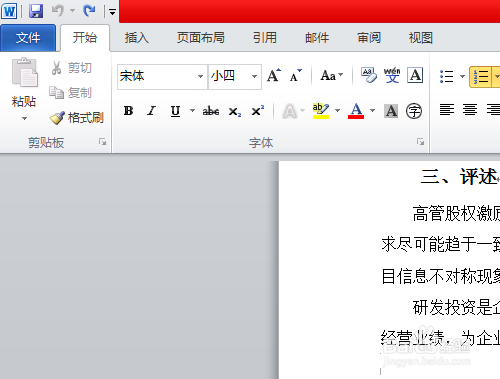Open the 审阅 tab
500x379 pixels.
(369, 38)
